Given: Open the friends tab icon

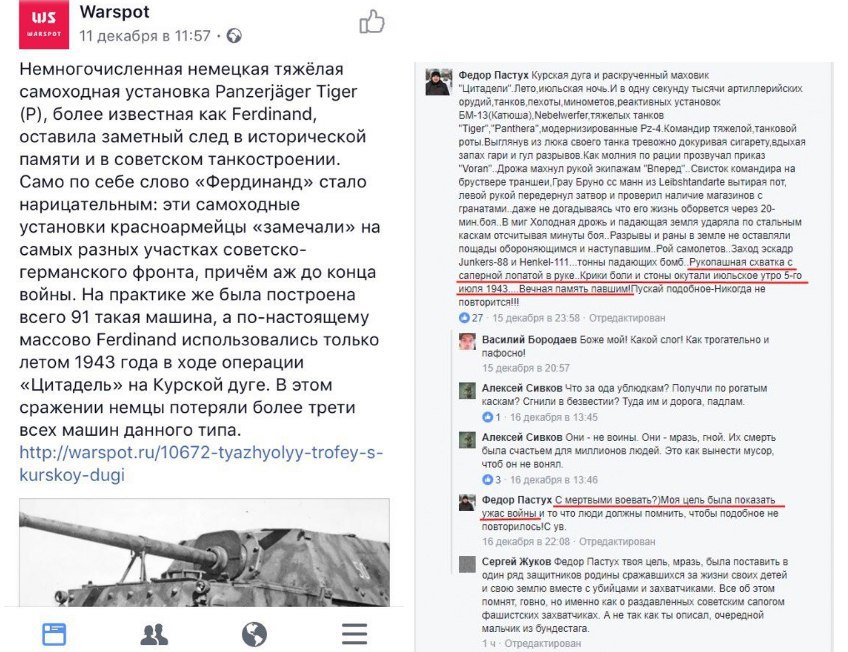Looking at the screenshot, I should (154, 634).
